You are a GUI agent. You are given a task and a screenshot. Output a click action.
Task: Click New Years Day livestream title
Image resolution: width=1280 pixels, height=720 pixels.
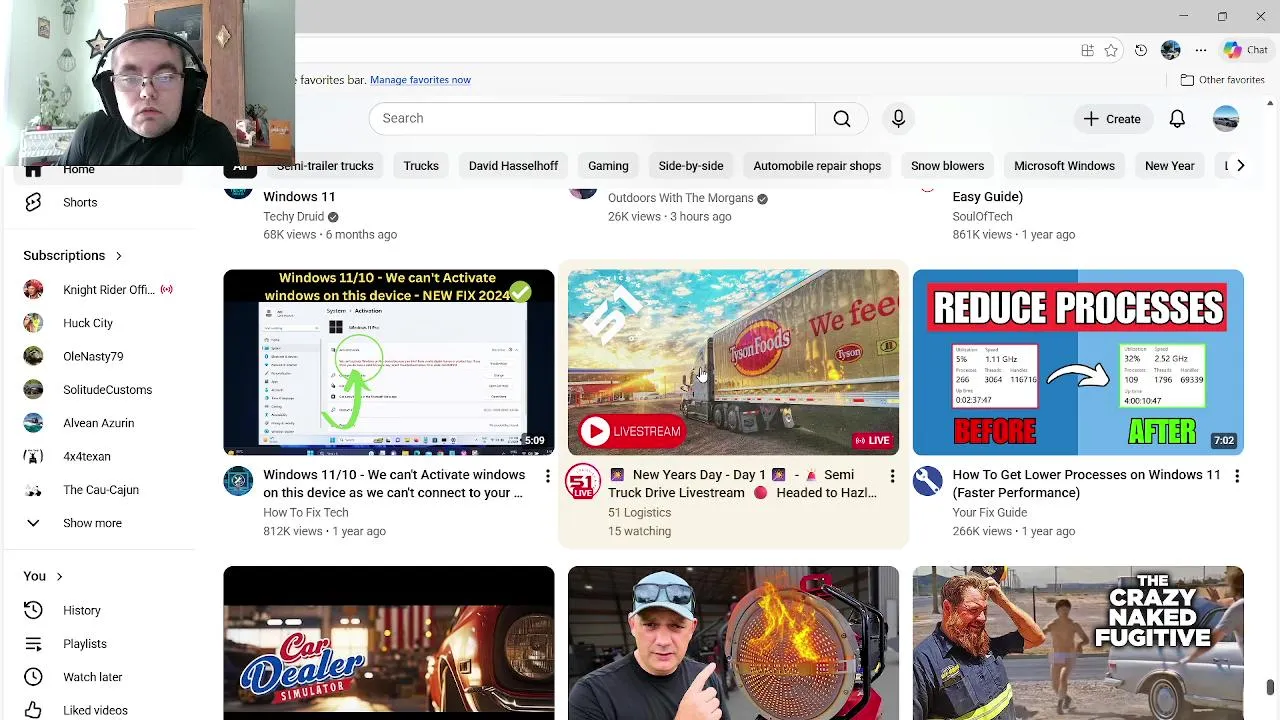742,484
